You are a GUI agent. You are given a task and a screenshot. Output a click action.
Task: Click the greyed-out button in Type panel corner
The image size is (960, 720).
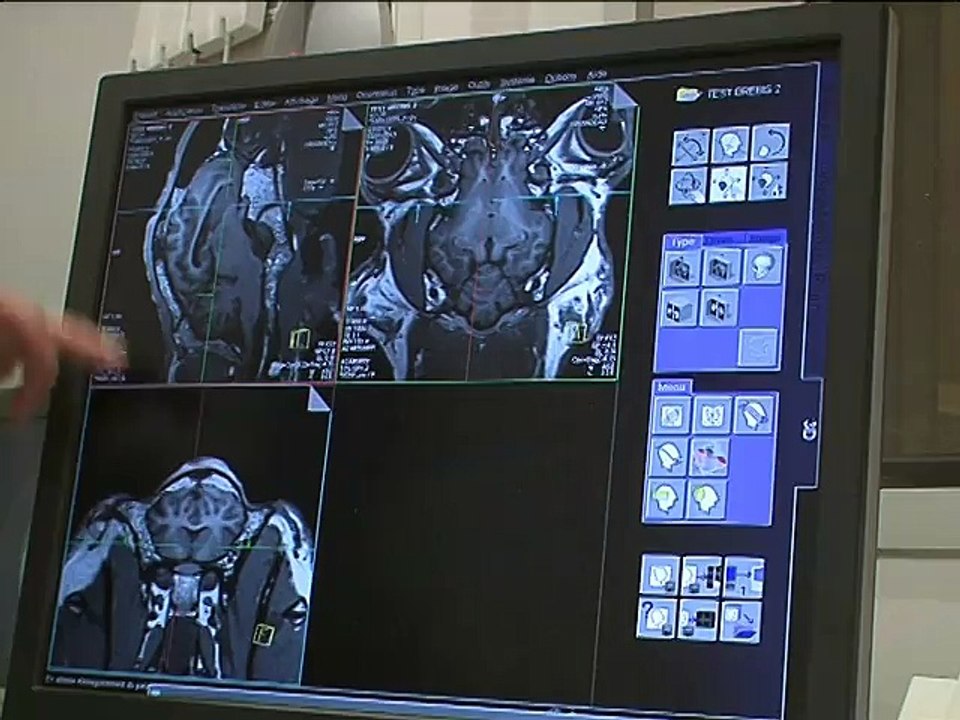759,347
